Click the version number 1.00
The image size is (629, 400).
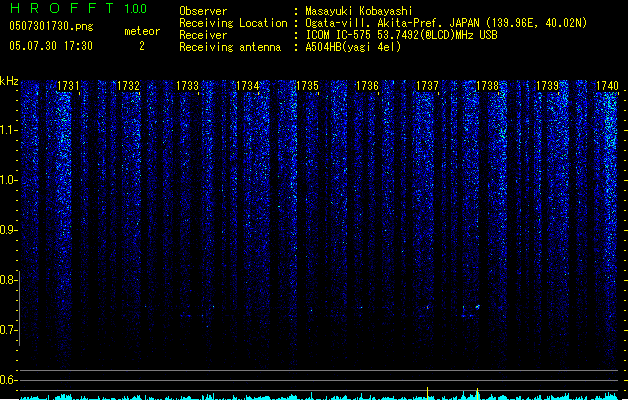(x=136, y=9)
